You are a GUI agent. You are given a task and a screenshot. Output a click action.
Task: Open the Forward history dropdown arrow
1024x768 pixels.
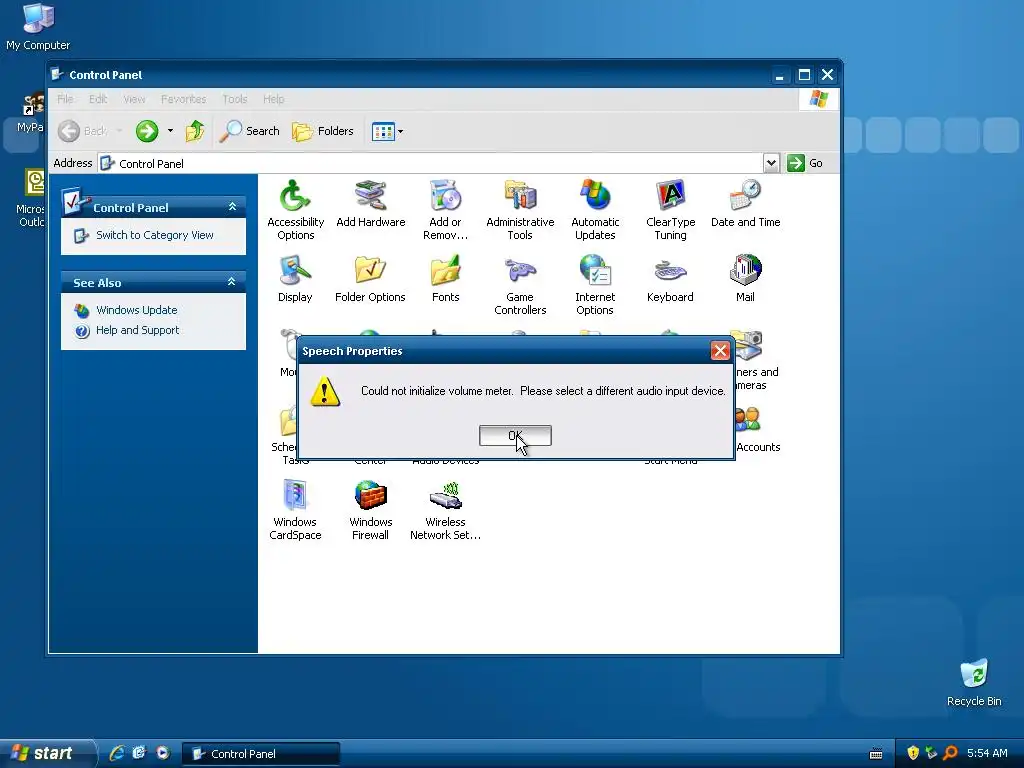170,131
